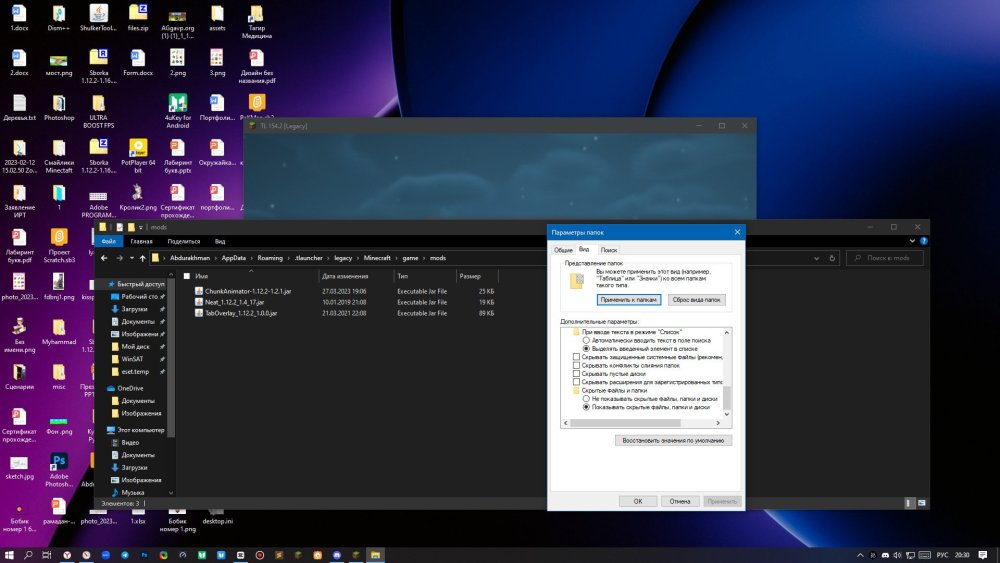Click the back arrow in Explorer navigation
The height and width of the screenshot is (563, 1000).
(104, 258)
